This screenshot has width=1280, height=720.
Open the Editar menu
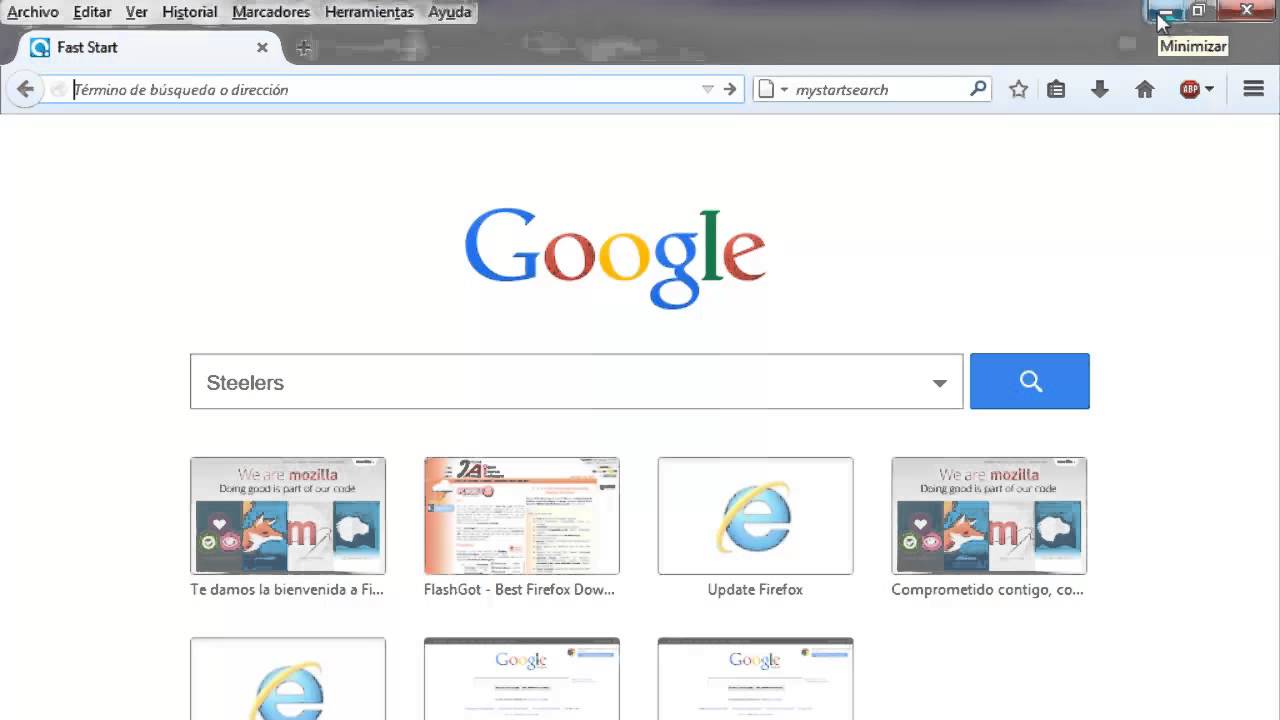[92, 12]
